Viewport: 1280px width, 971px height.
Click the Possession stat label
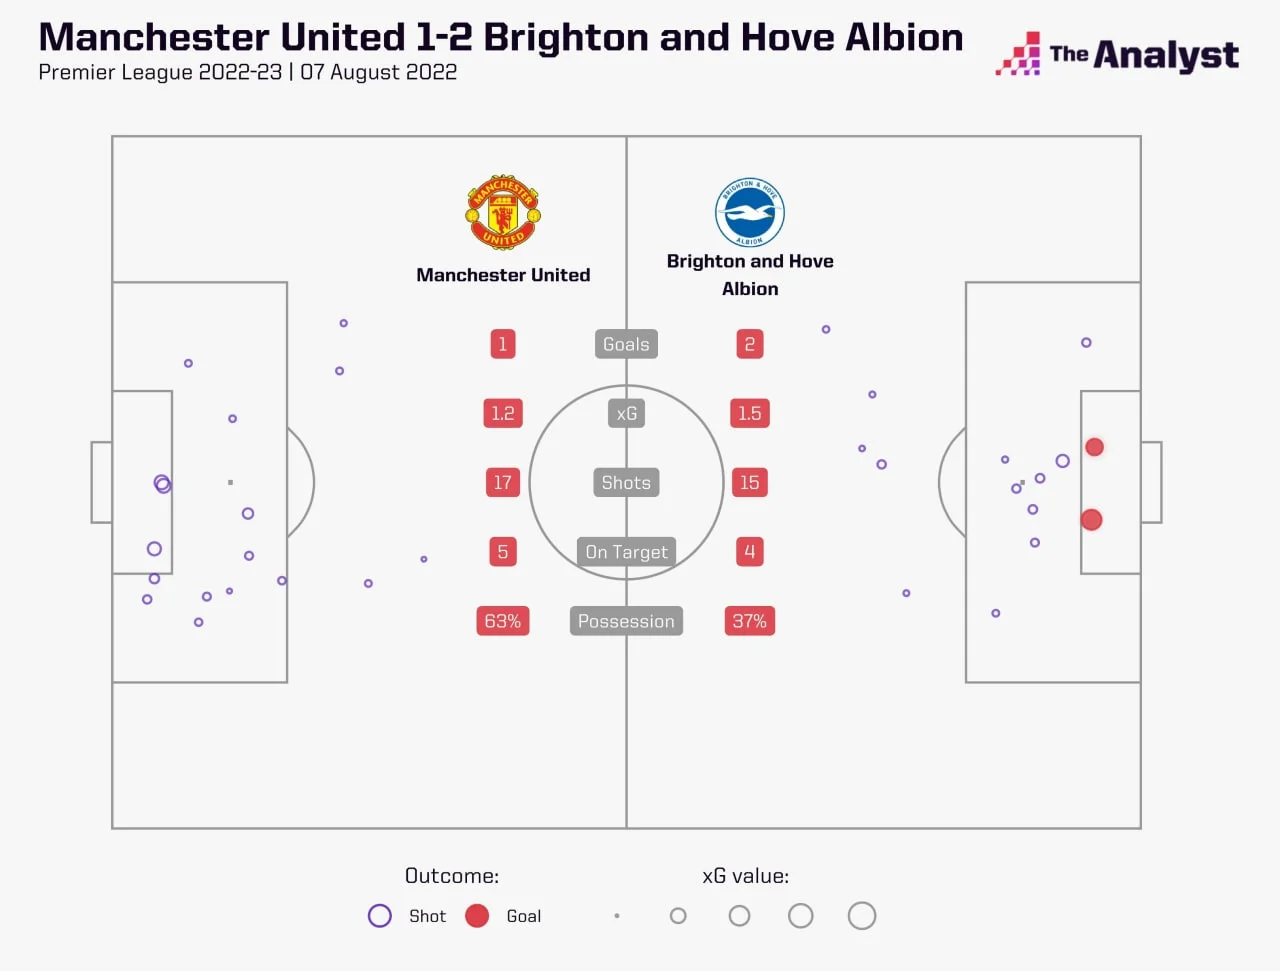click(626, 621)
